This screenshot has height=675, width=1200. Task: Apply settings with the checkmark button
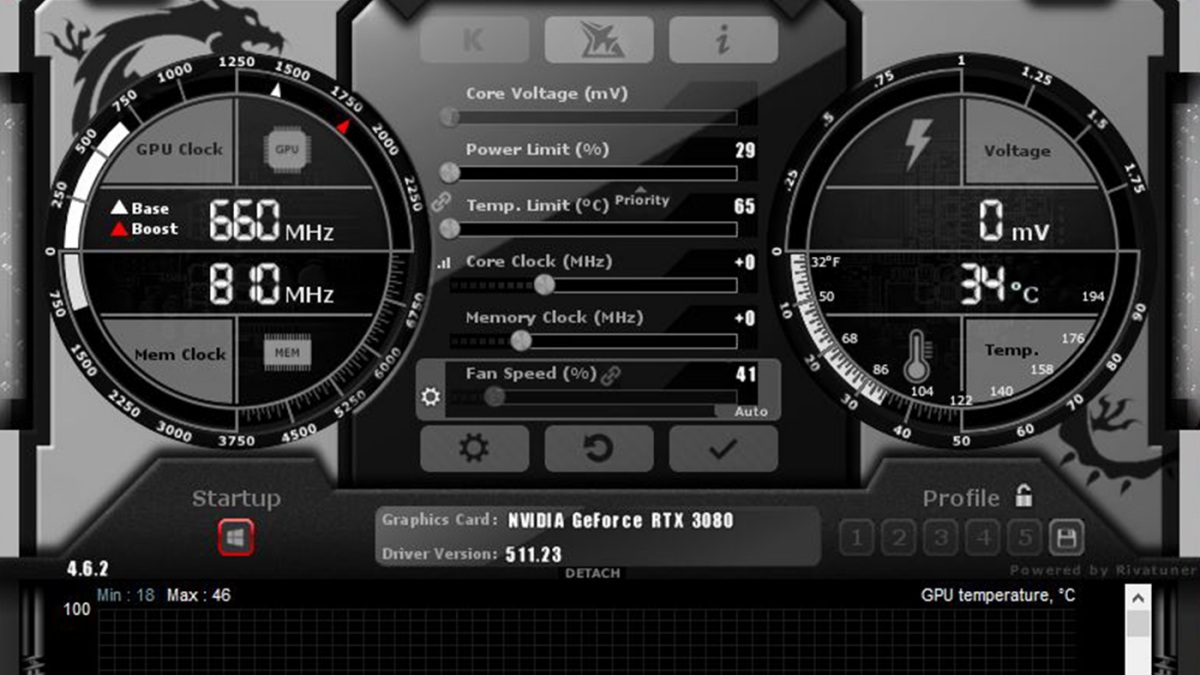[723, 449]
